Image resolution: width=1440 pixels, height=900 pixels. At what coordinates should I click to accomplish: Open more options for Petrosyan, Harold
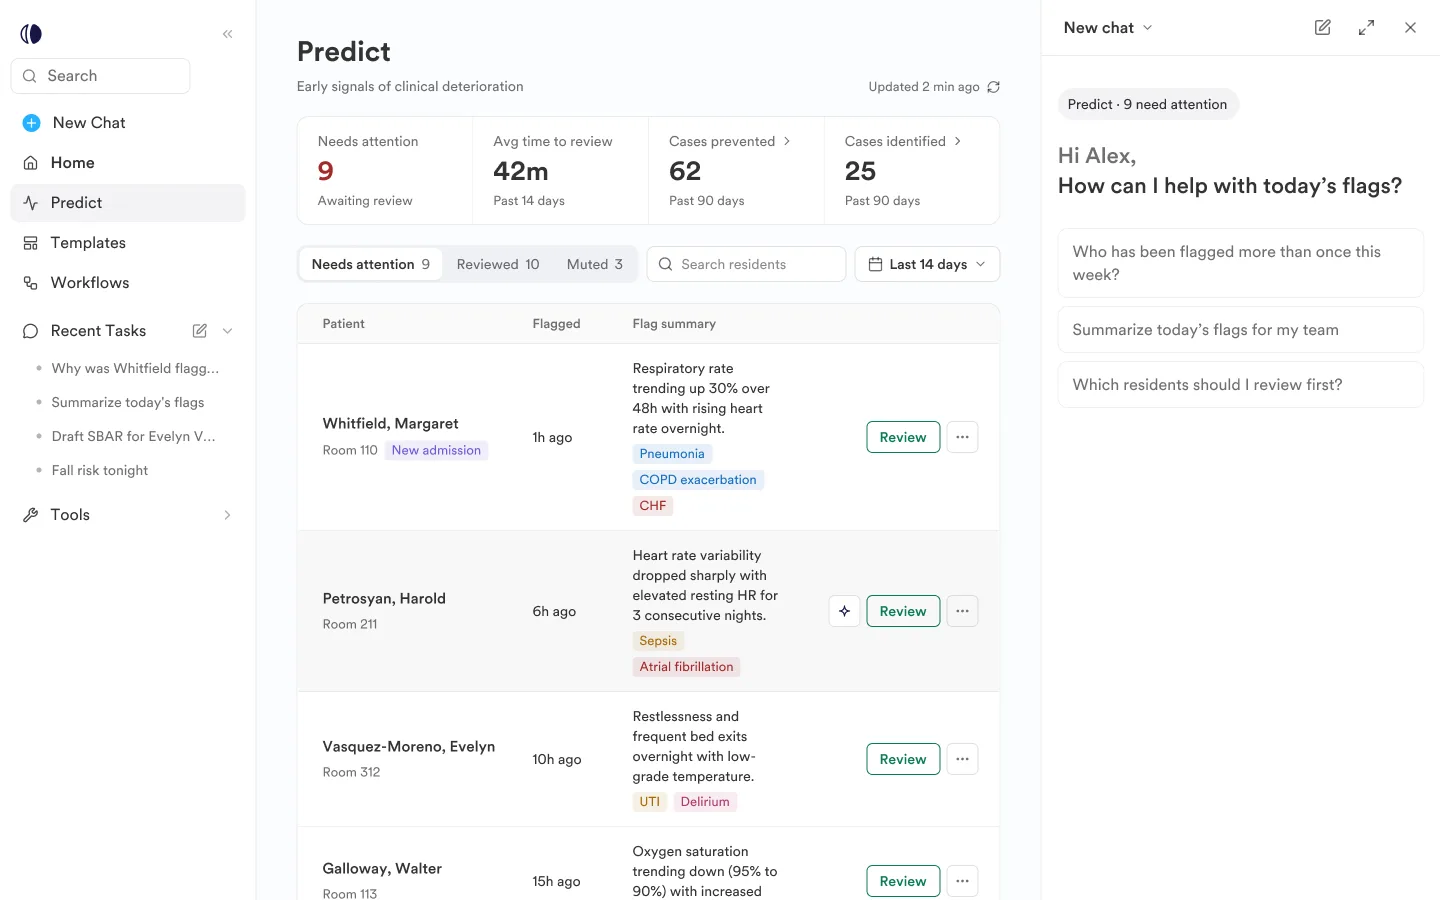tap(962, 611)
